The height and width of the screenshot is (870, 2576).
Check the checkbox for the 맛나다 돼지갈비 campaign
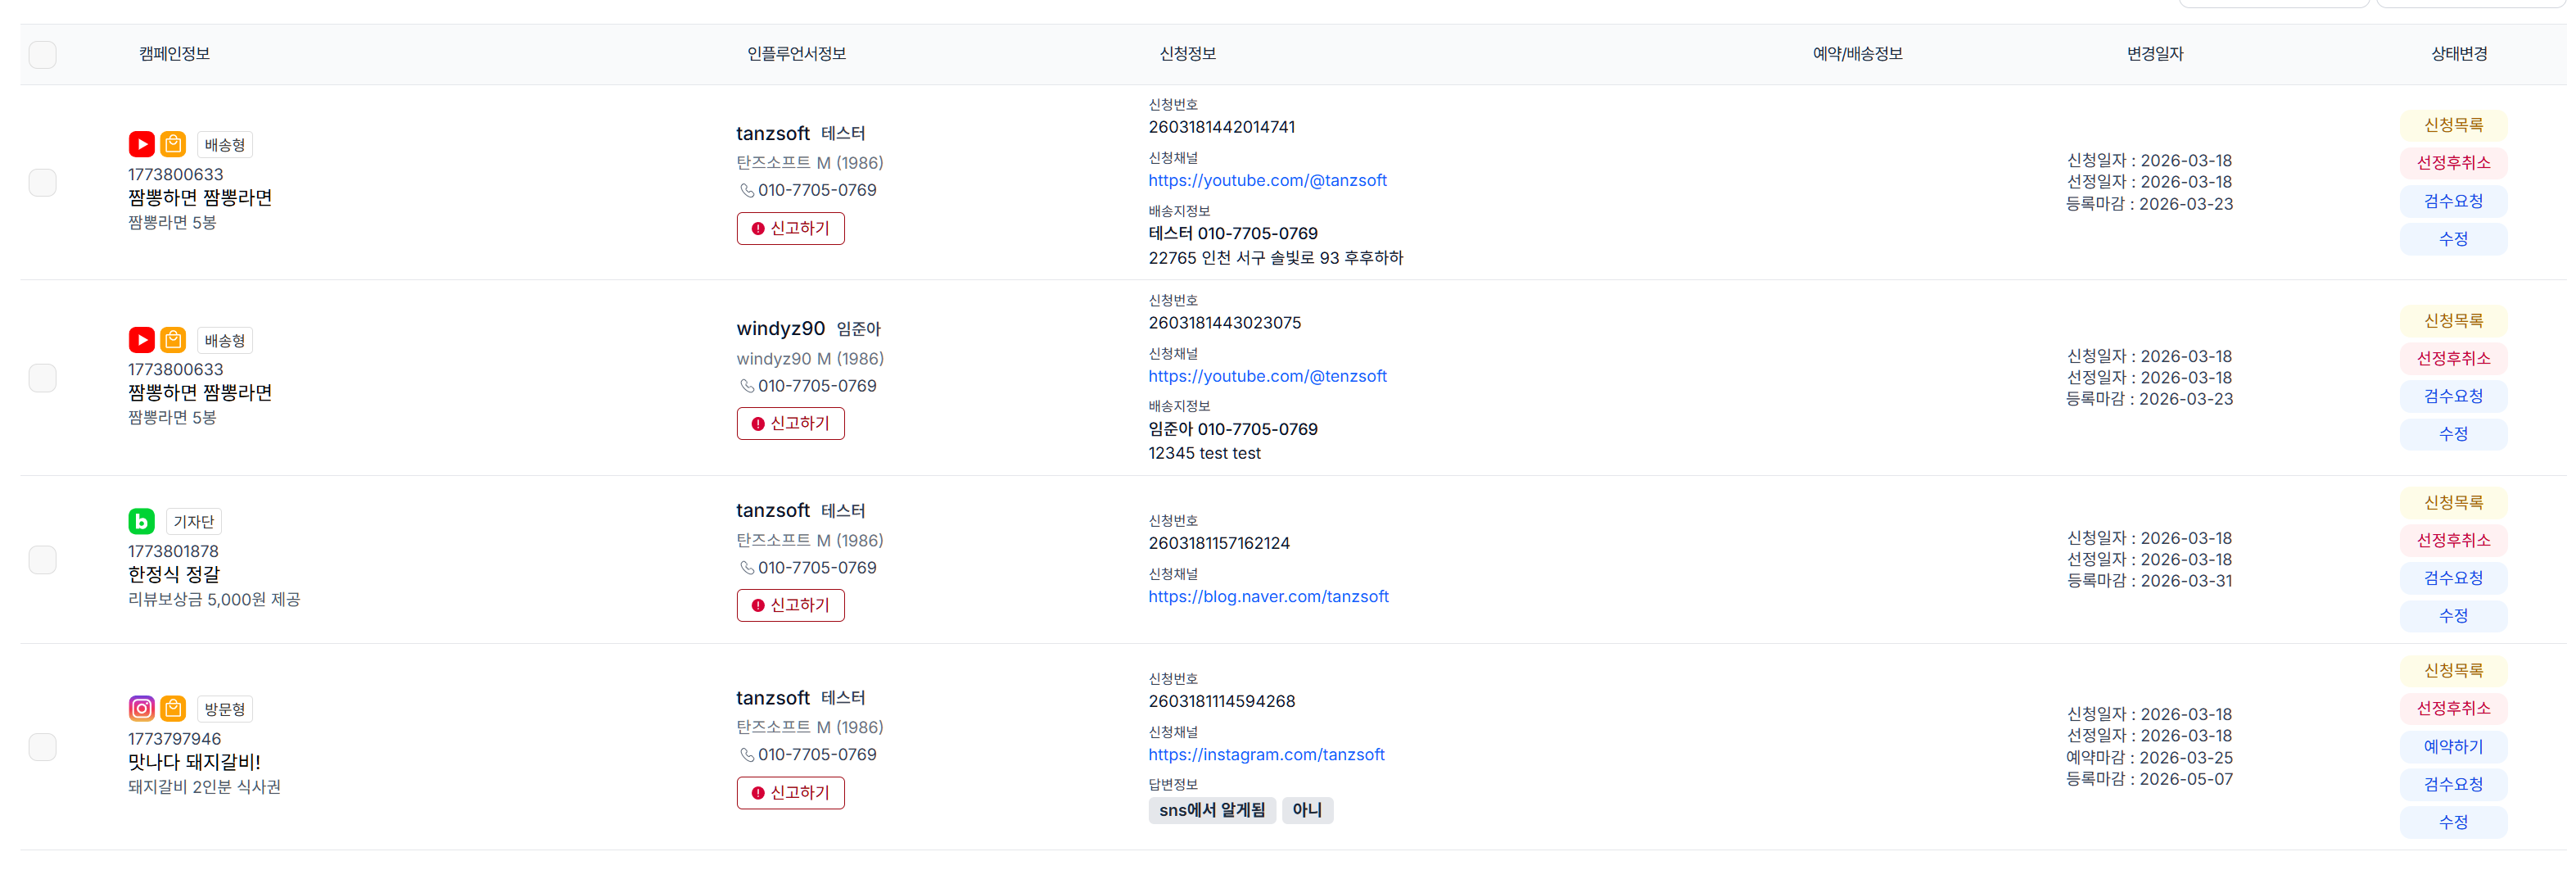42,746
